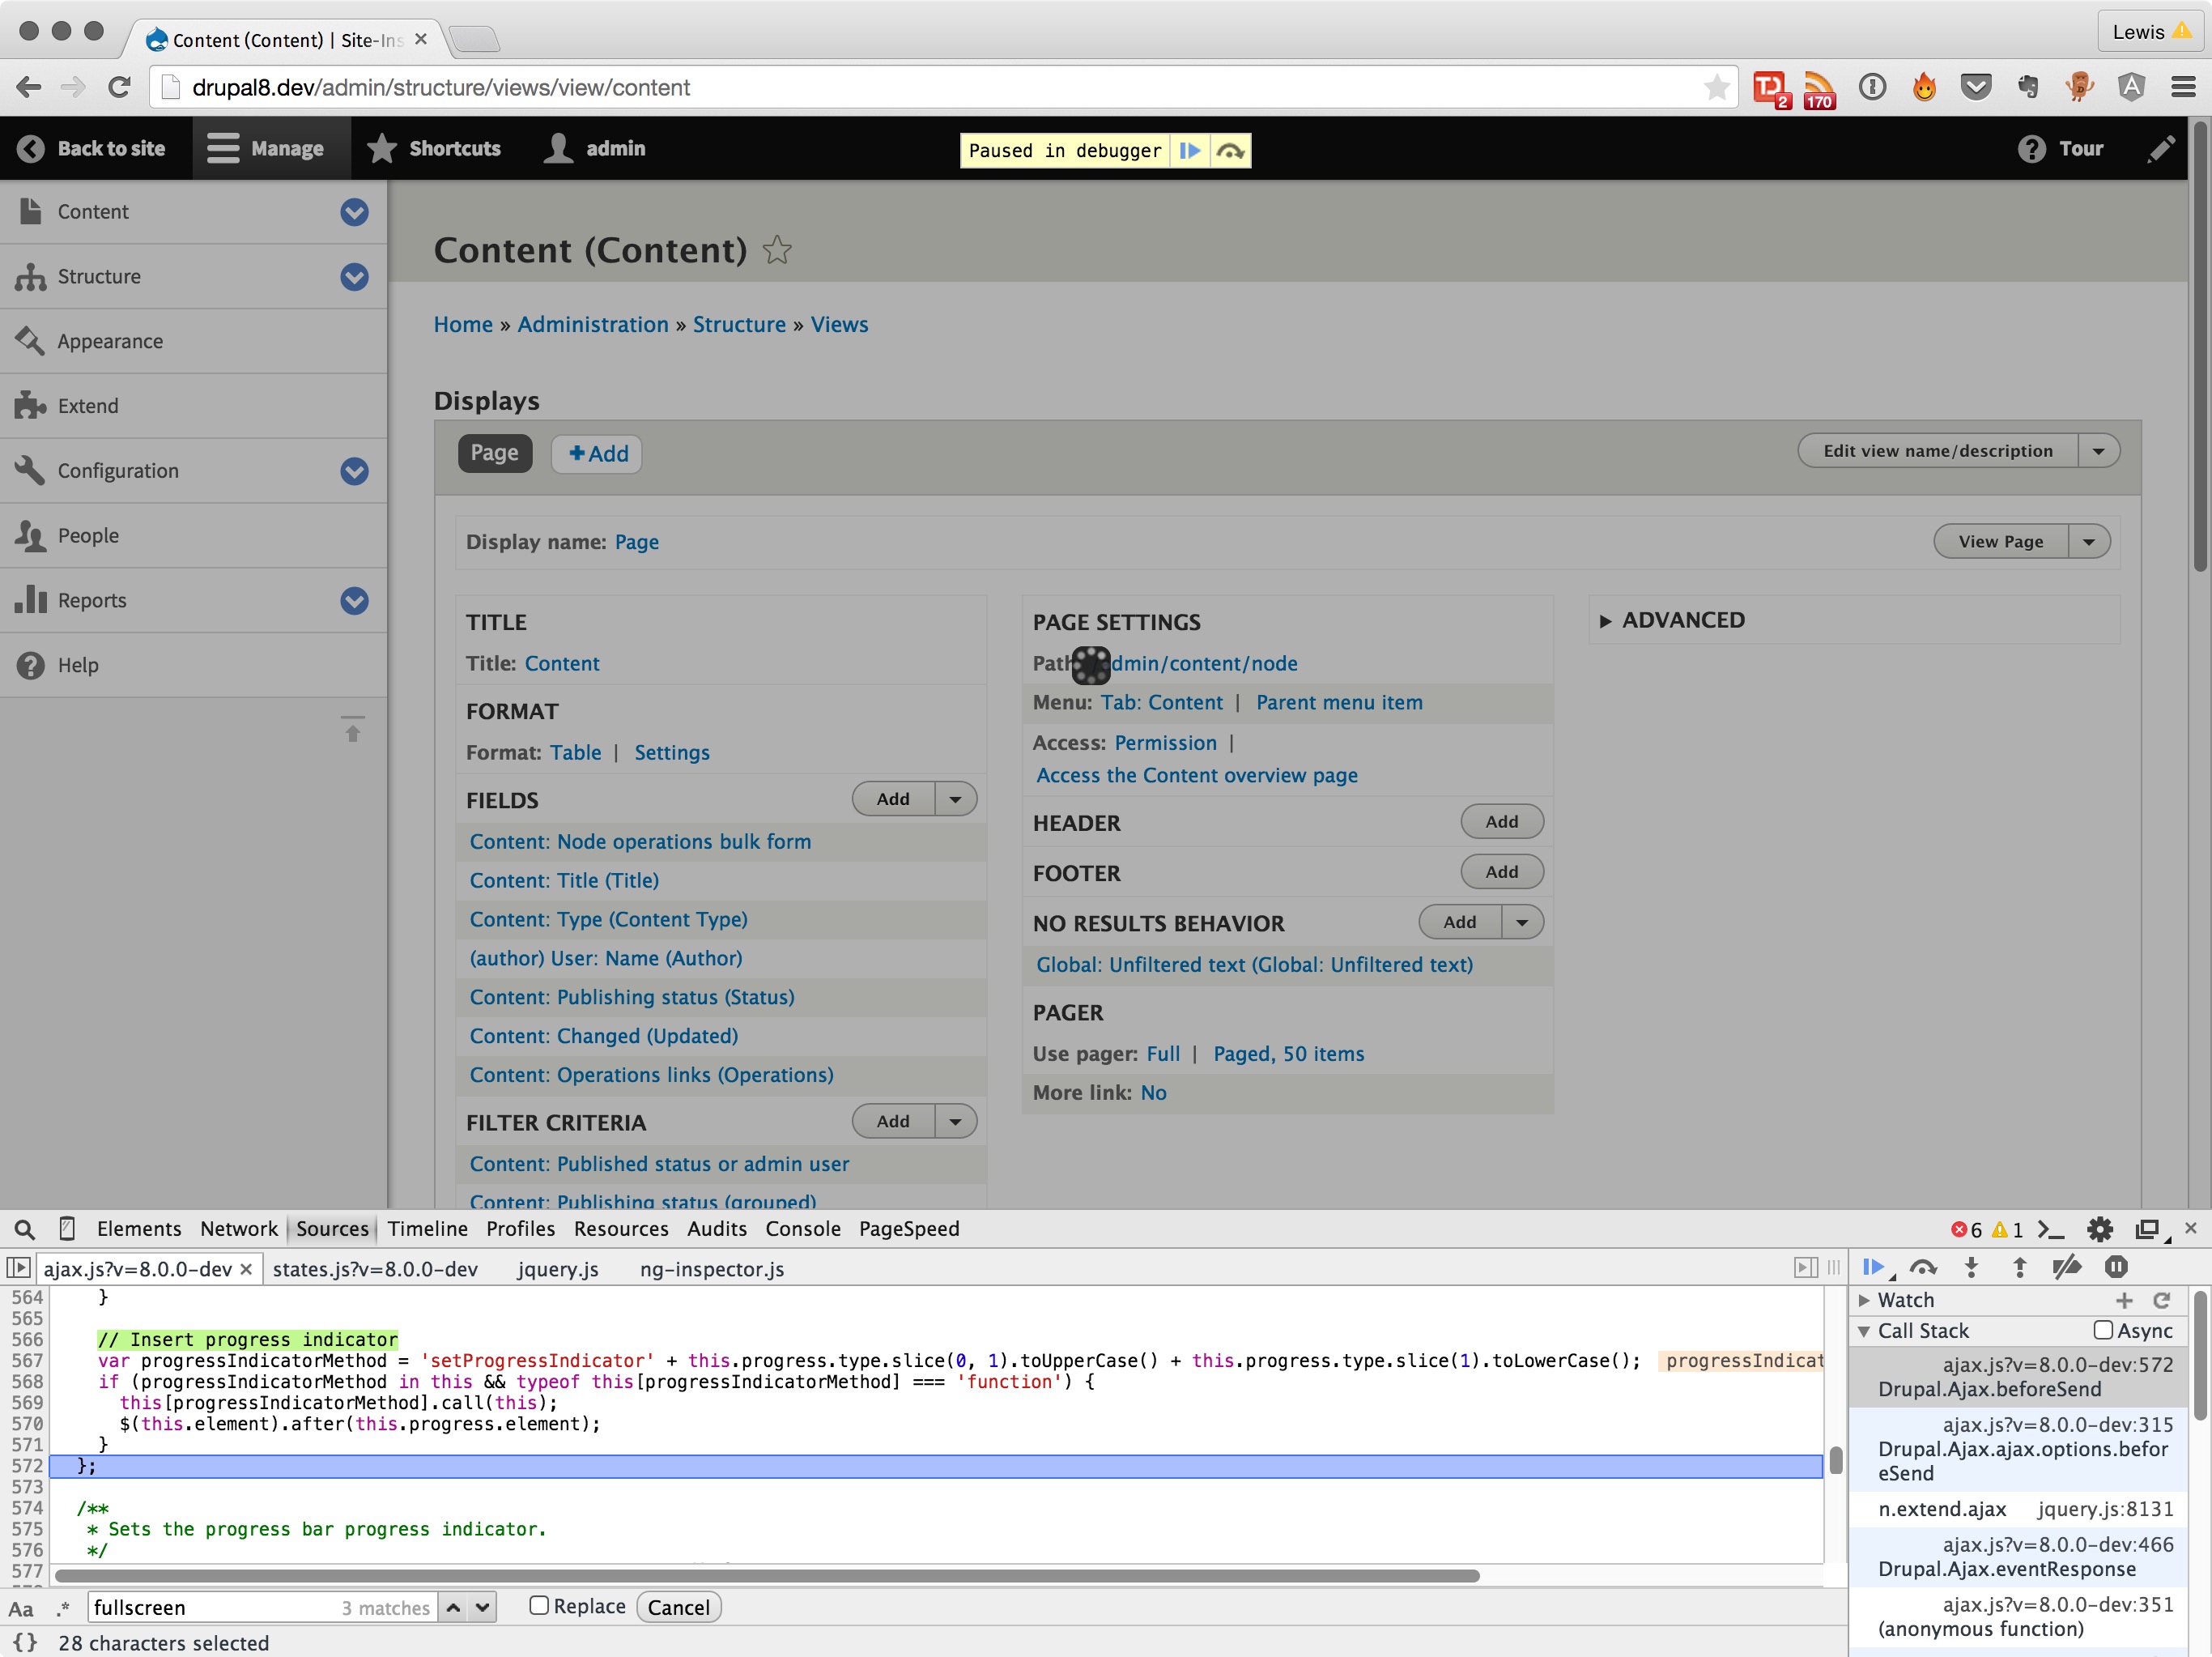Screen dimensions: 2212x1657
Task: Refresh the watch expressions
Action: (x=2161, y=1300)
